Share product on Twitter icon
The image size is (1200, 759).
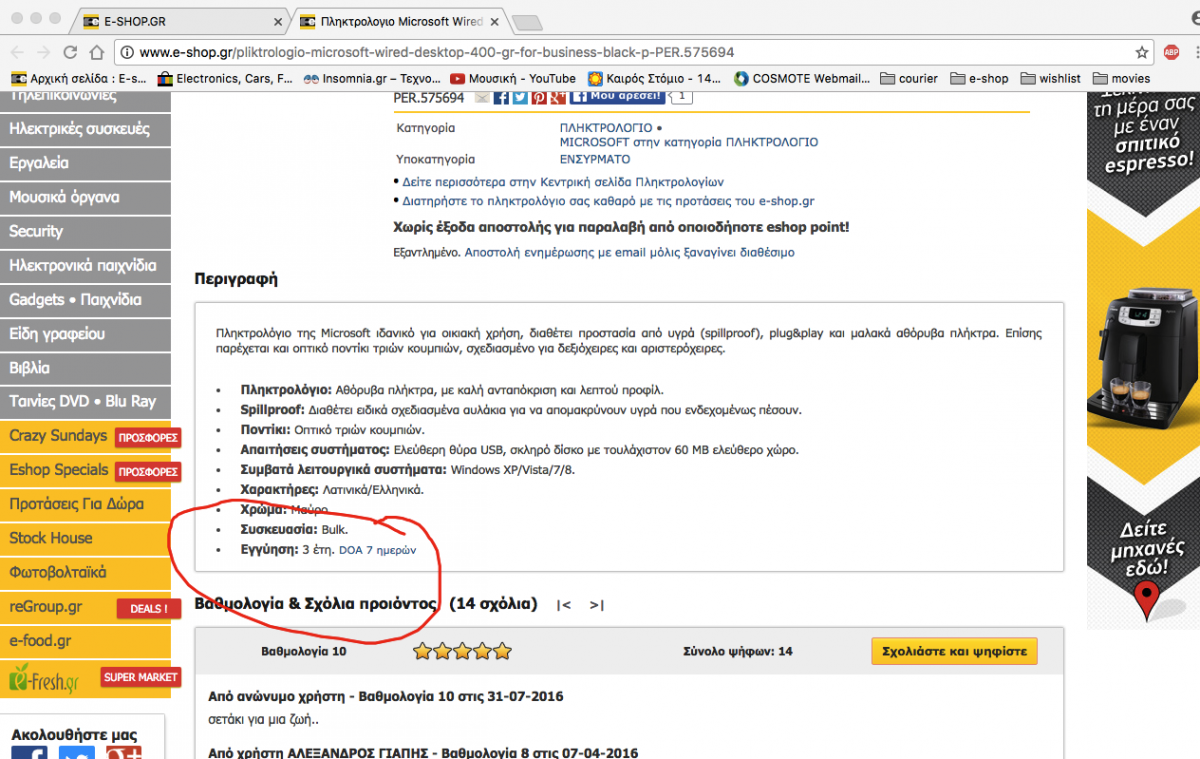[x=520, y=97]
